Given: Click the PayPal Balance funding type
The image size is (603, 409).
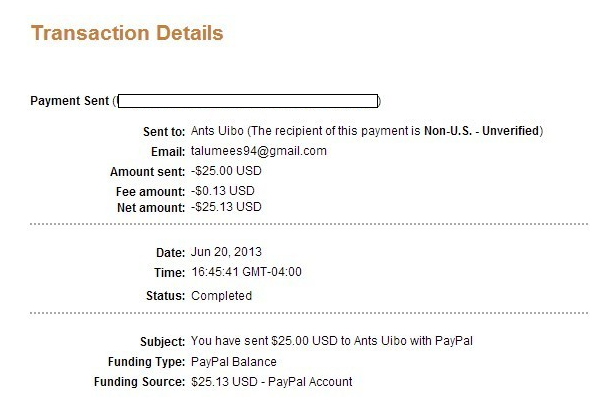Looking at the screenshot, I should (x=234, y=362).
